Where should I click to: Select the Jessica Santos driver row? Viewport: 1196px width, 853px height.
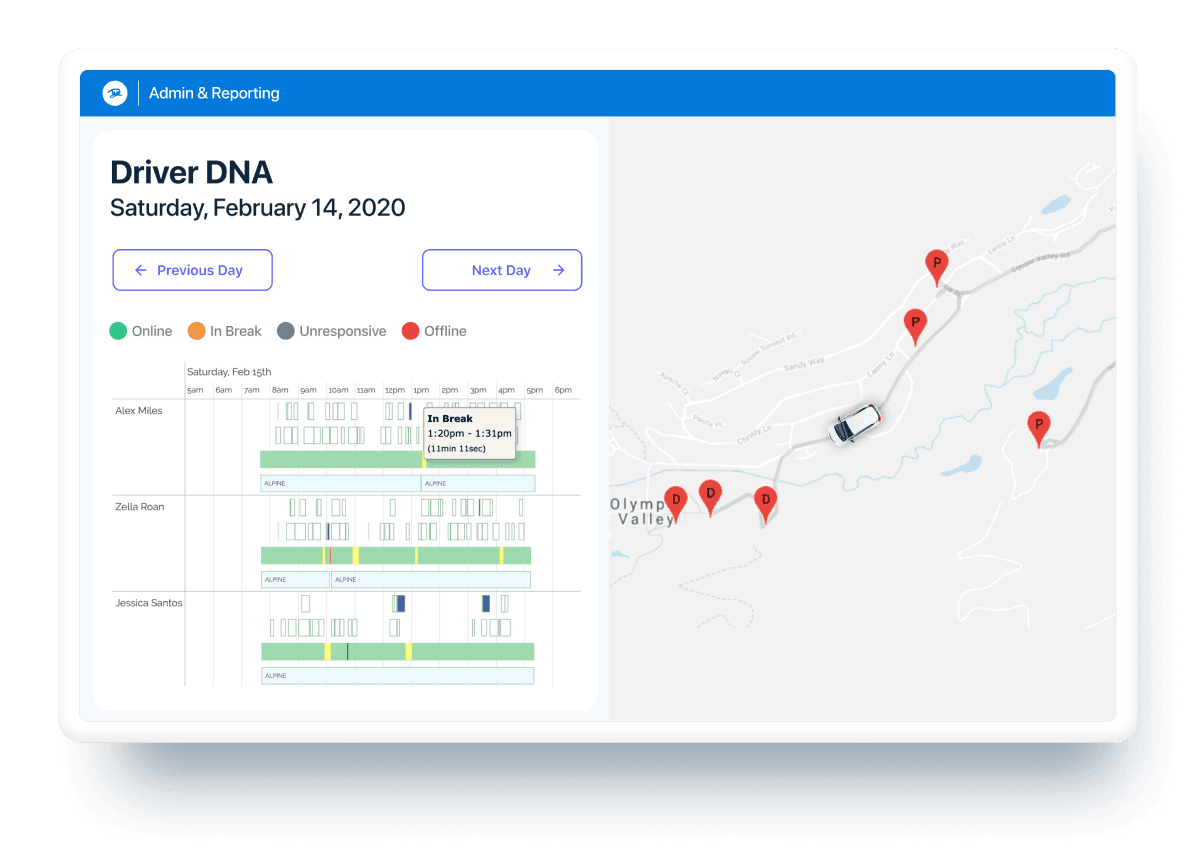[x=149, y=603]
